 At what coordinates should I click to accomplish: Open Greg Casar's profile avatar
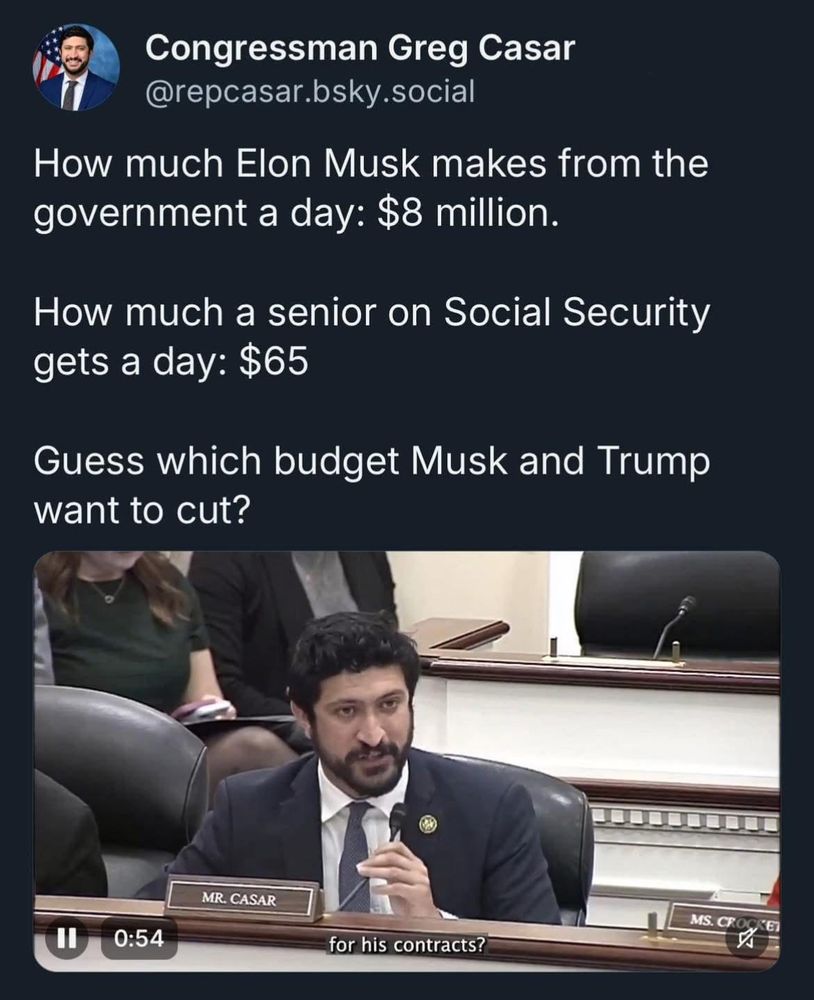click(77, 67)
